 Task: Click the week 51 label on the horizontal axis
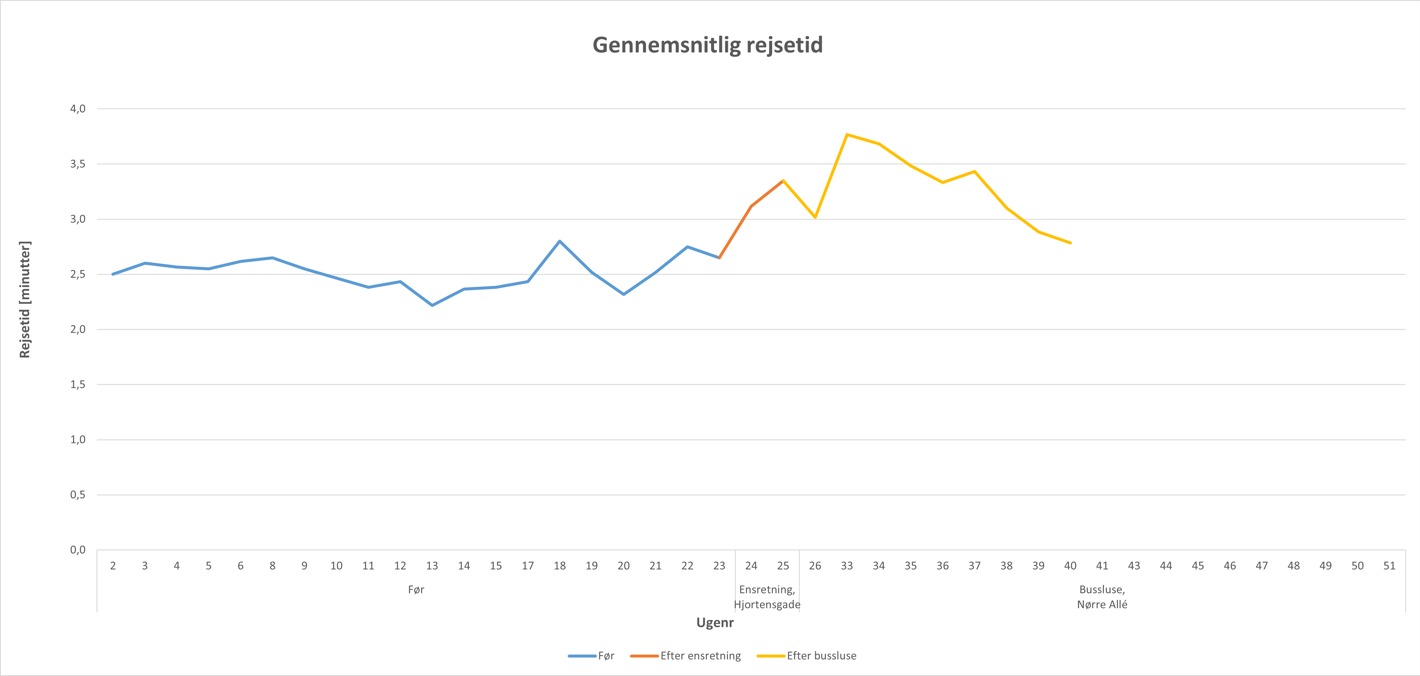(1389, 566)
